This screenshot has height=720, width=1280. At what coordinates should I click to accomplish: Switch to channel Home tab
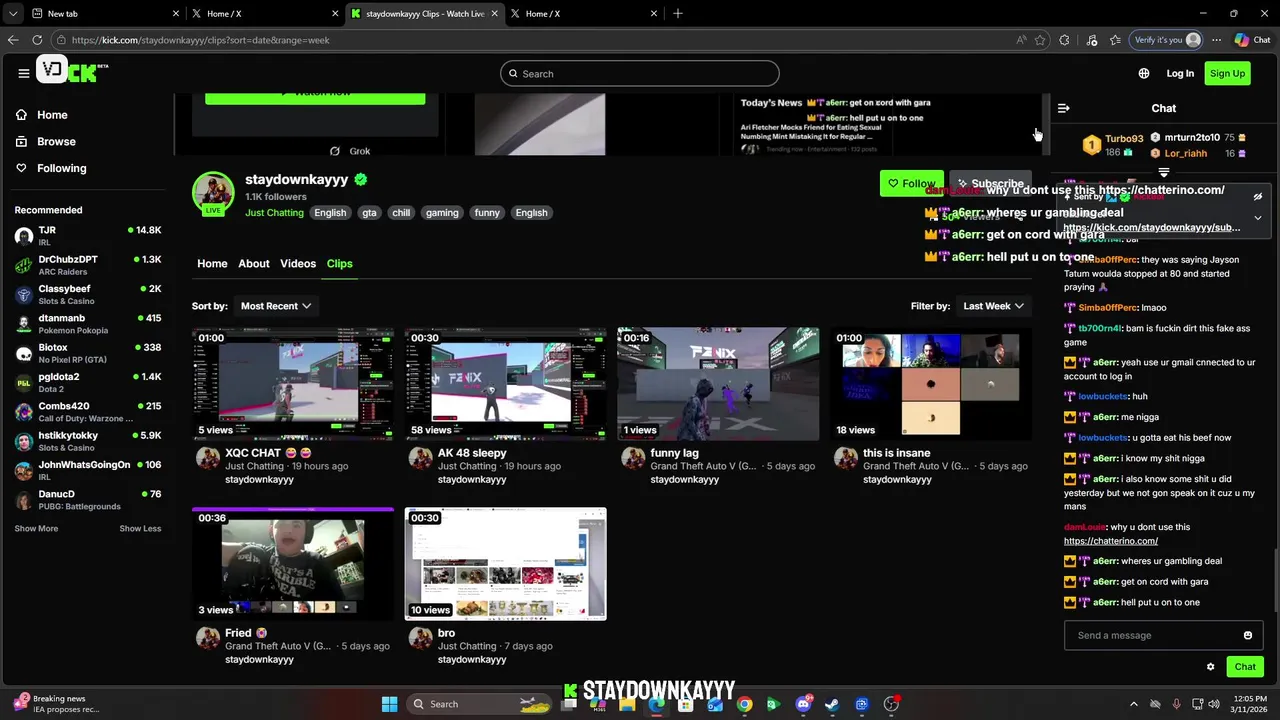[x=212, y=263]
